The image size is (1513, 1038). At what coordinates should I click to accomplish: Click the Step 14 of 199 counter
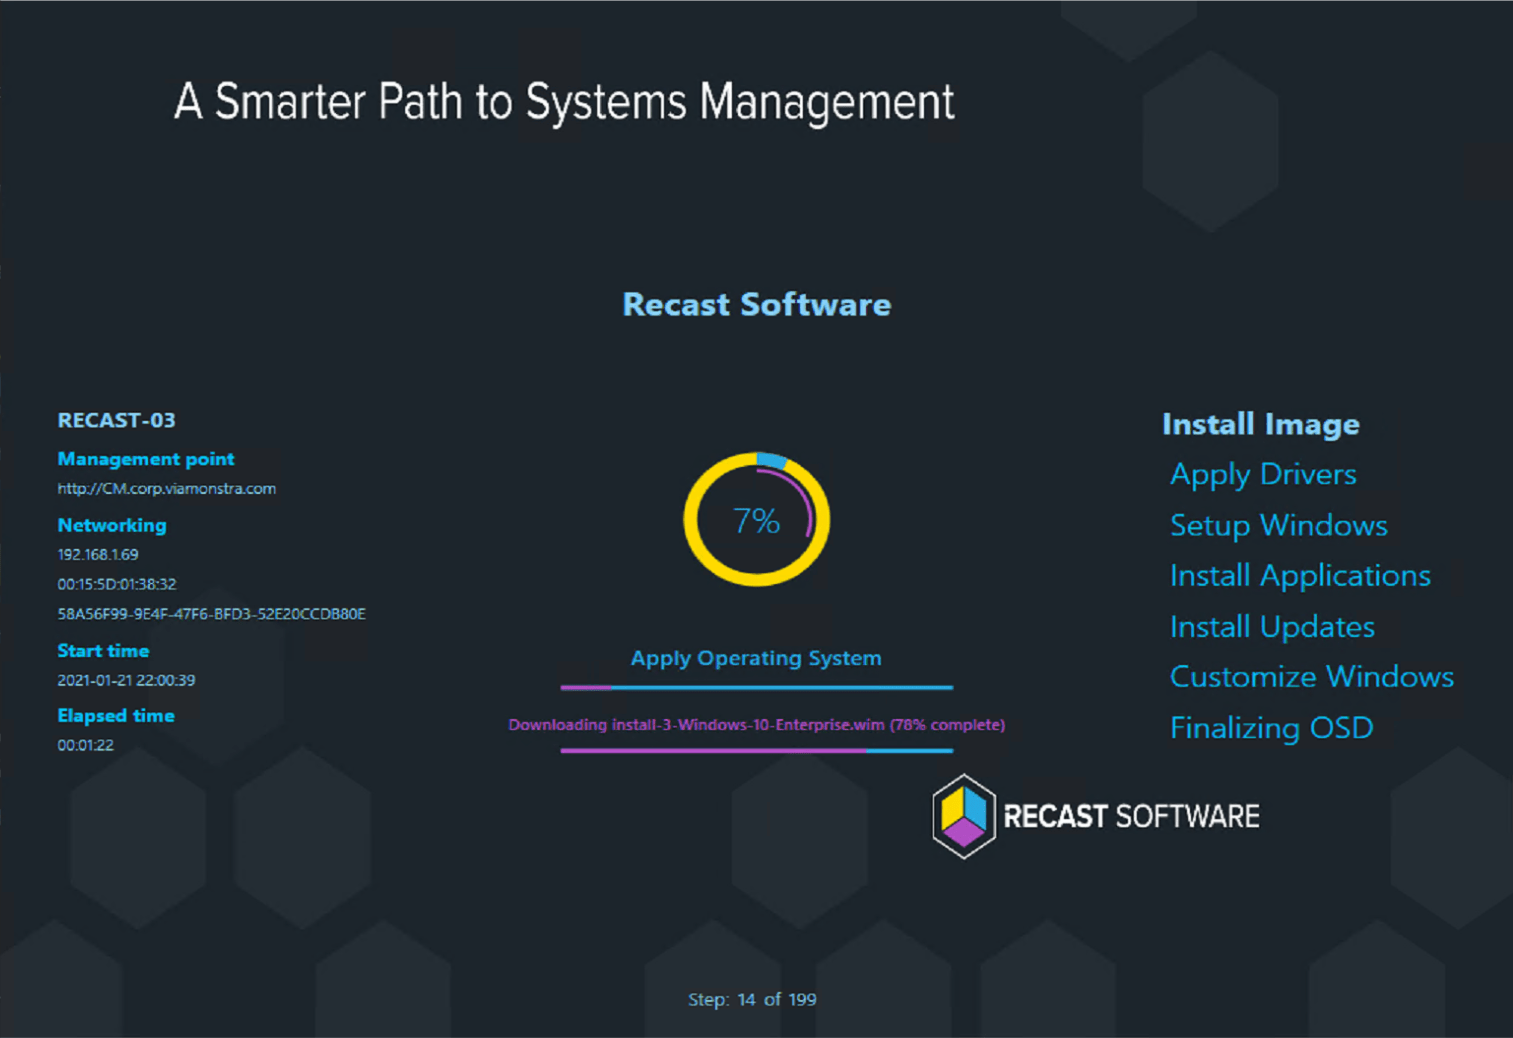coord(752,999)
